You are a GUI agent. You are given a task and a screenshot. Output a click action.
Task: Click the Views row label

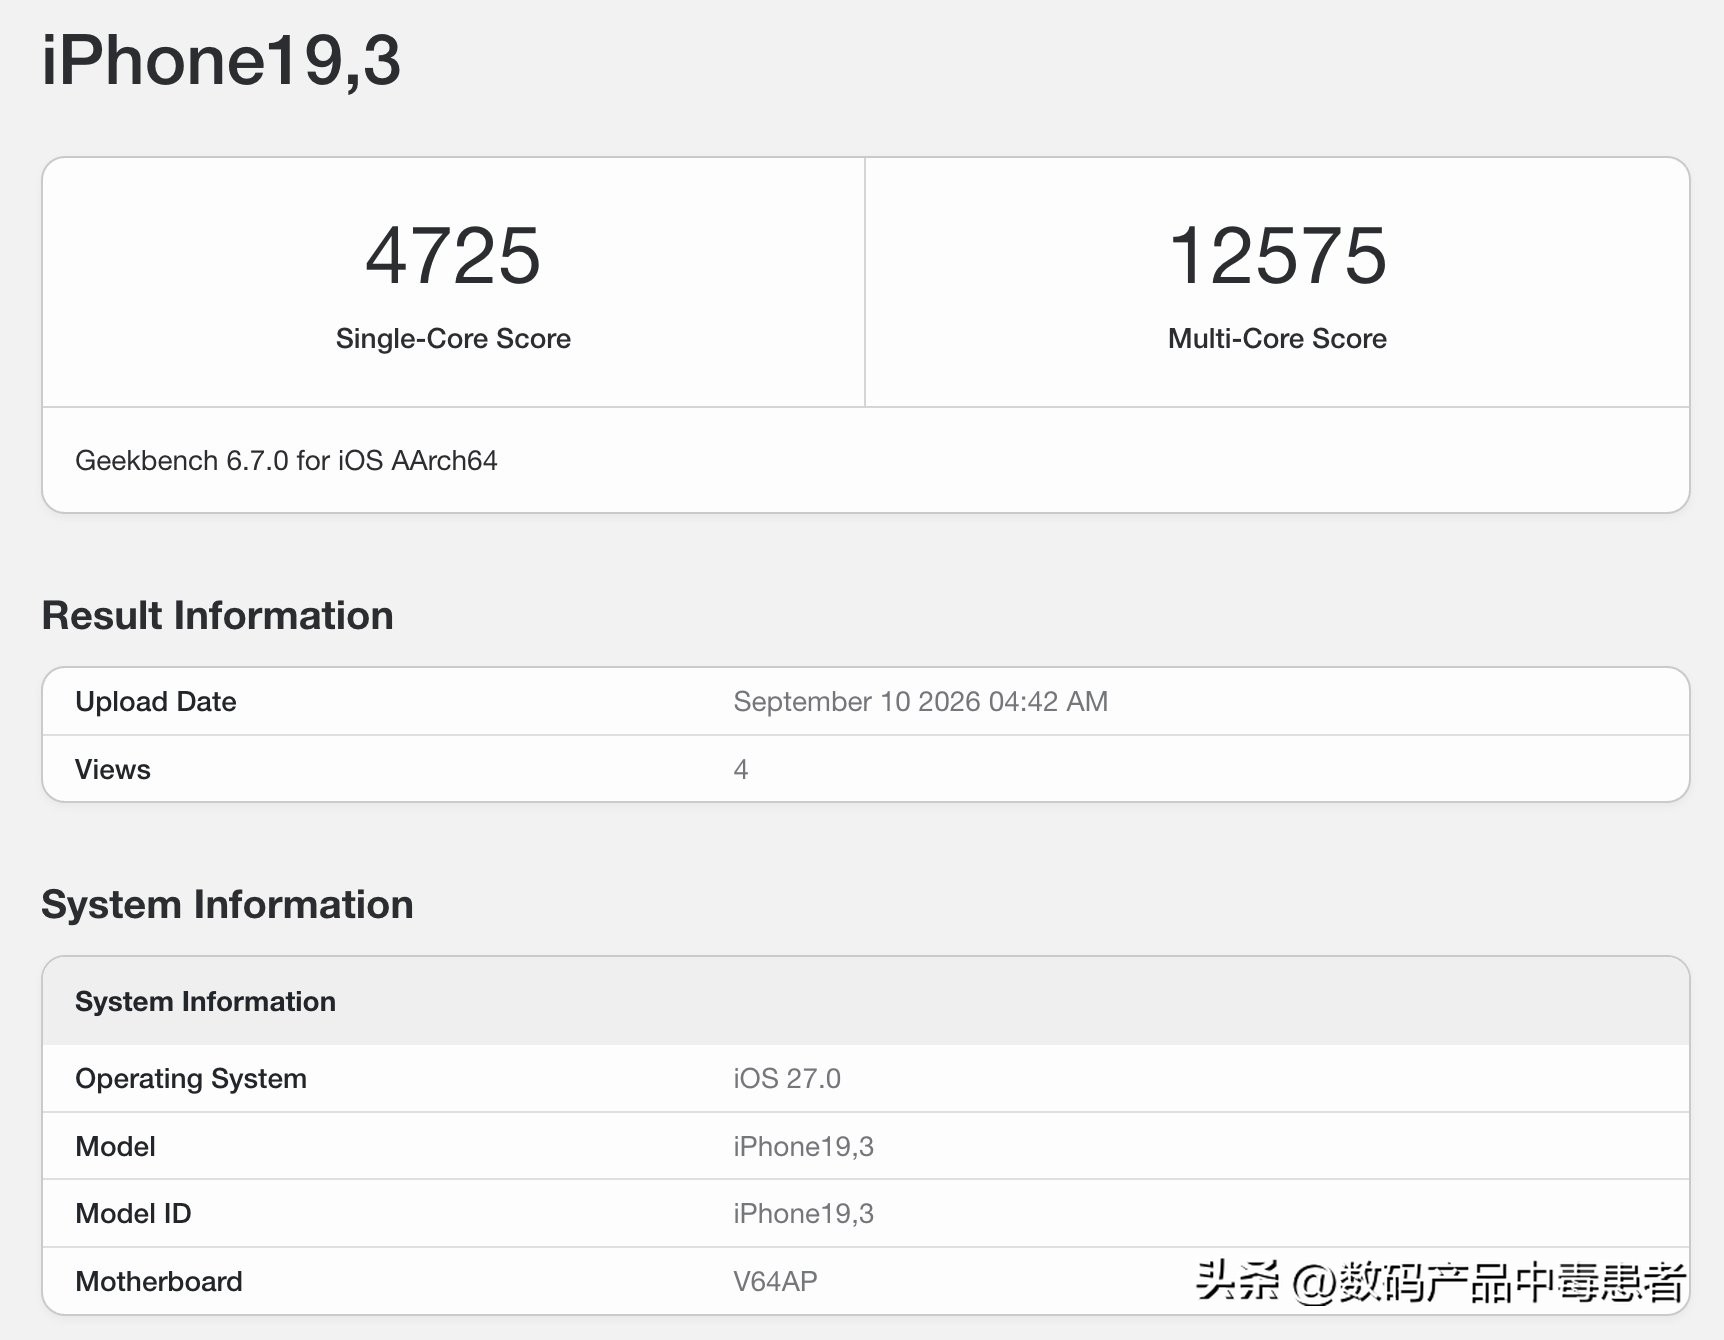pyautogui.click(x=113, y=769)
